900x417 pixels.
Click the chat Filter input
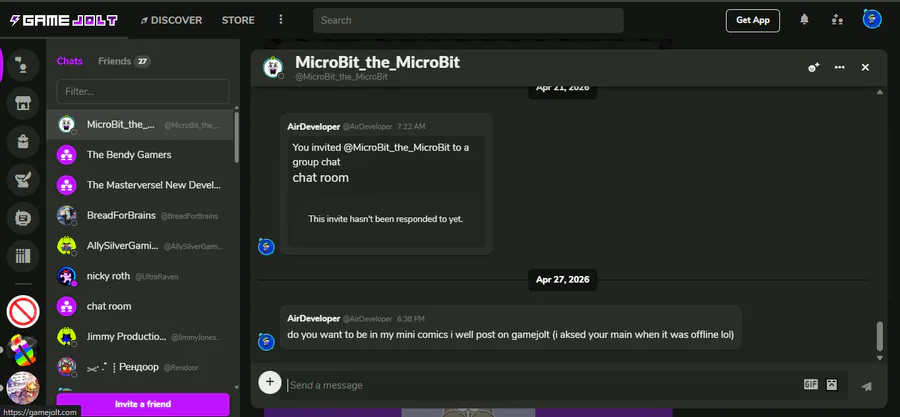pos(143,91)
